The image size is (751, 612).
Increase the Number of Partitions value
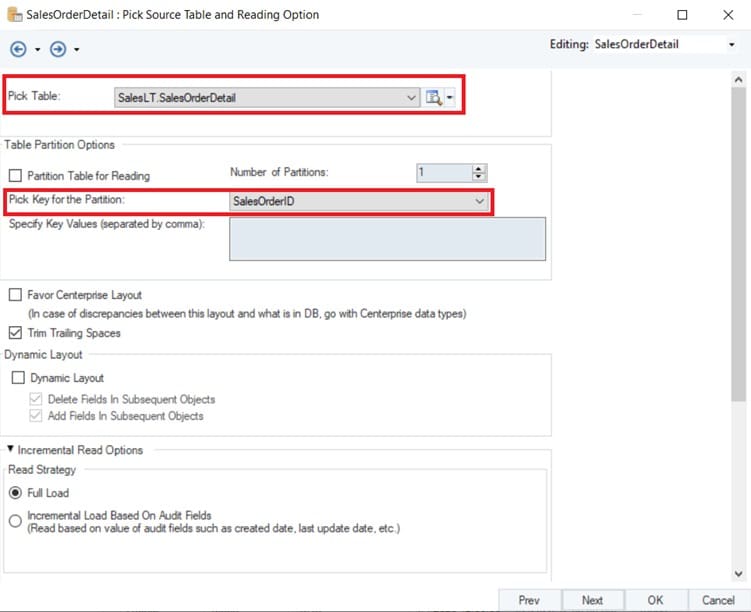tap(479, 168)
